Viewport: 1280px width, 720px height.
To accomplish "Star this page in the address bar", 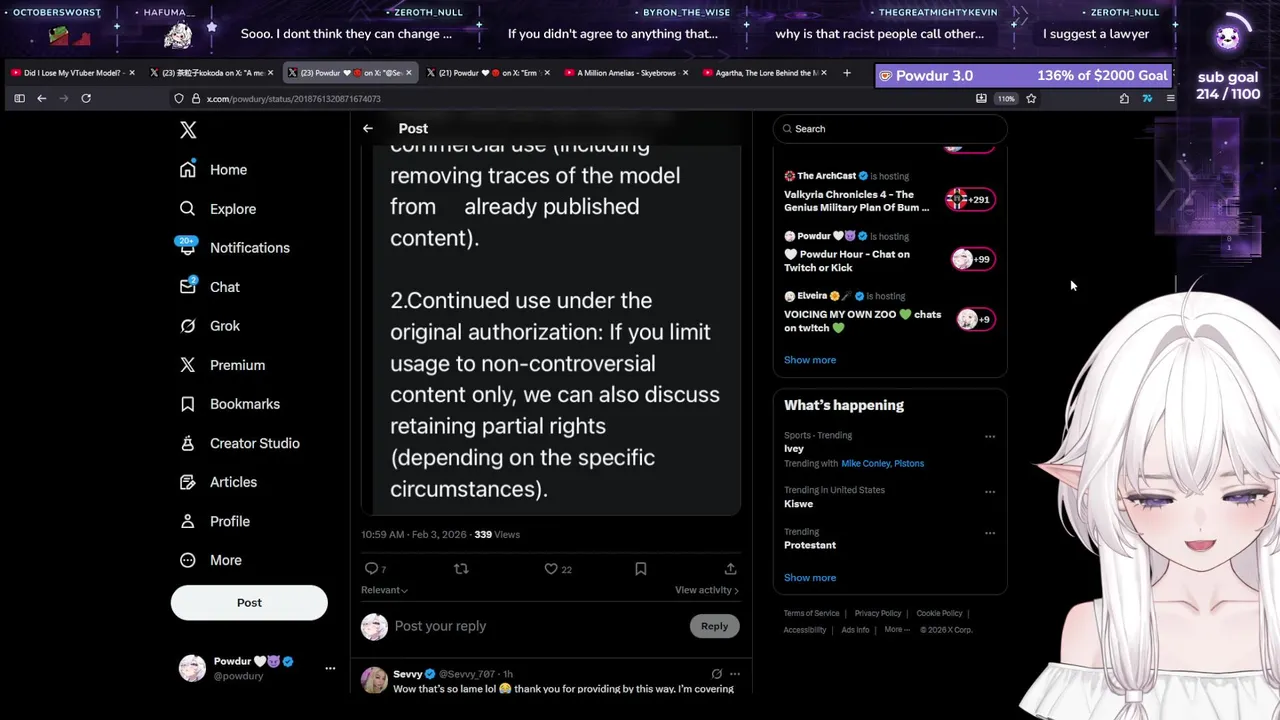I will [1031, 98].
